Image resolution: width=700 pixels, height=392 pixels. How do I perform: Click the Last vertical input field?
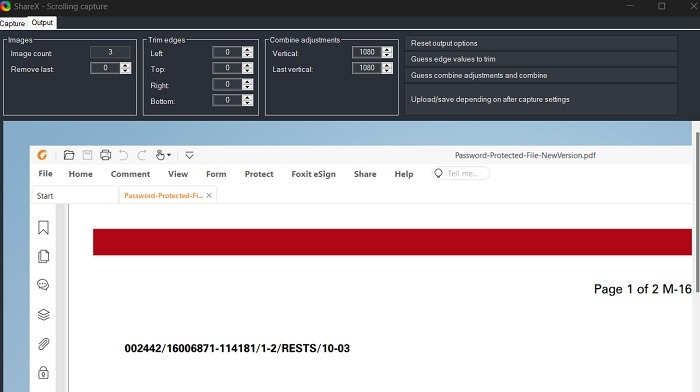pyautogui.click(x=367, y=68)
